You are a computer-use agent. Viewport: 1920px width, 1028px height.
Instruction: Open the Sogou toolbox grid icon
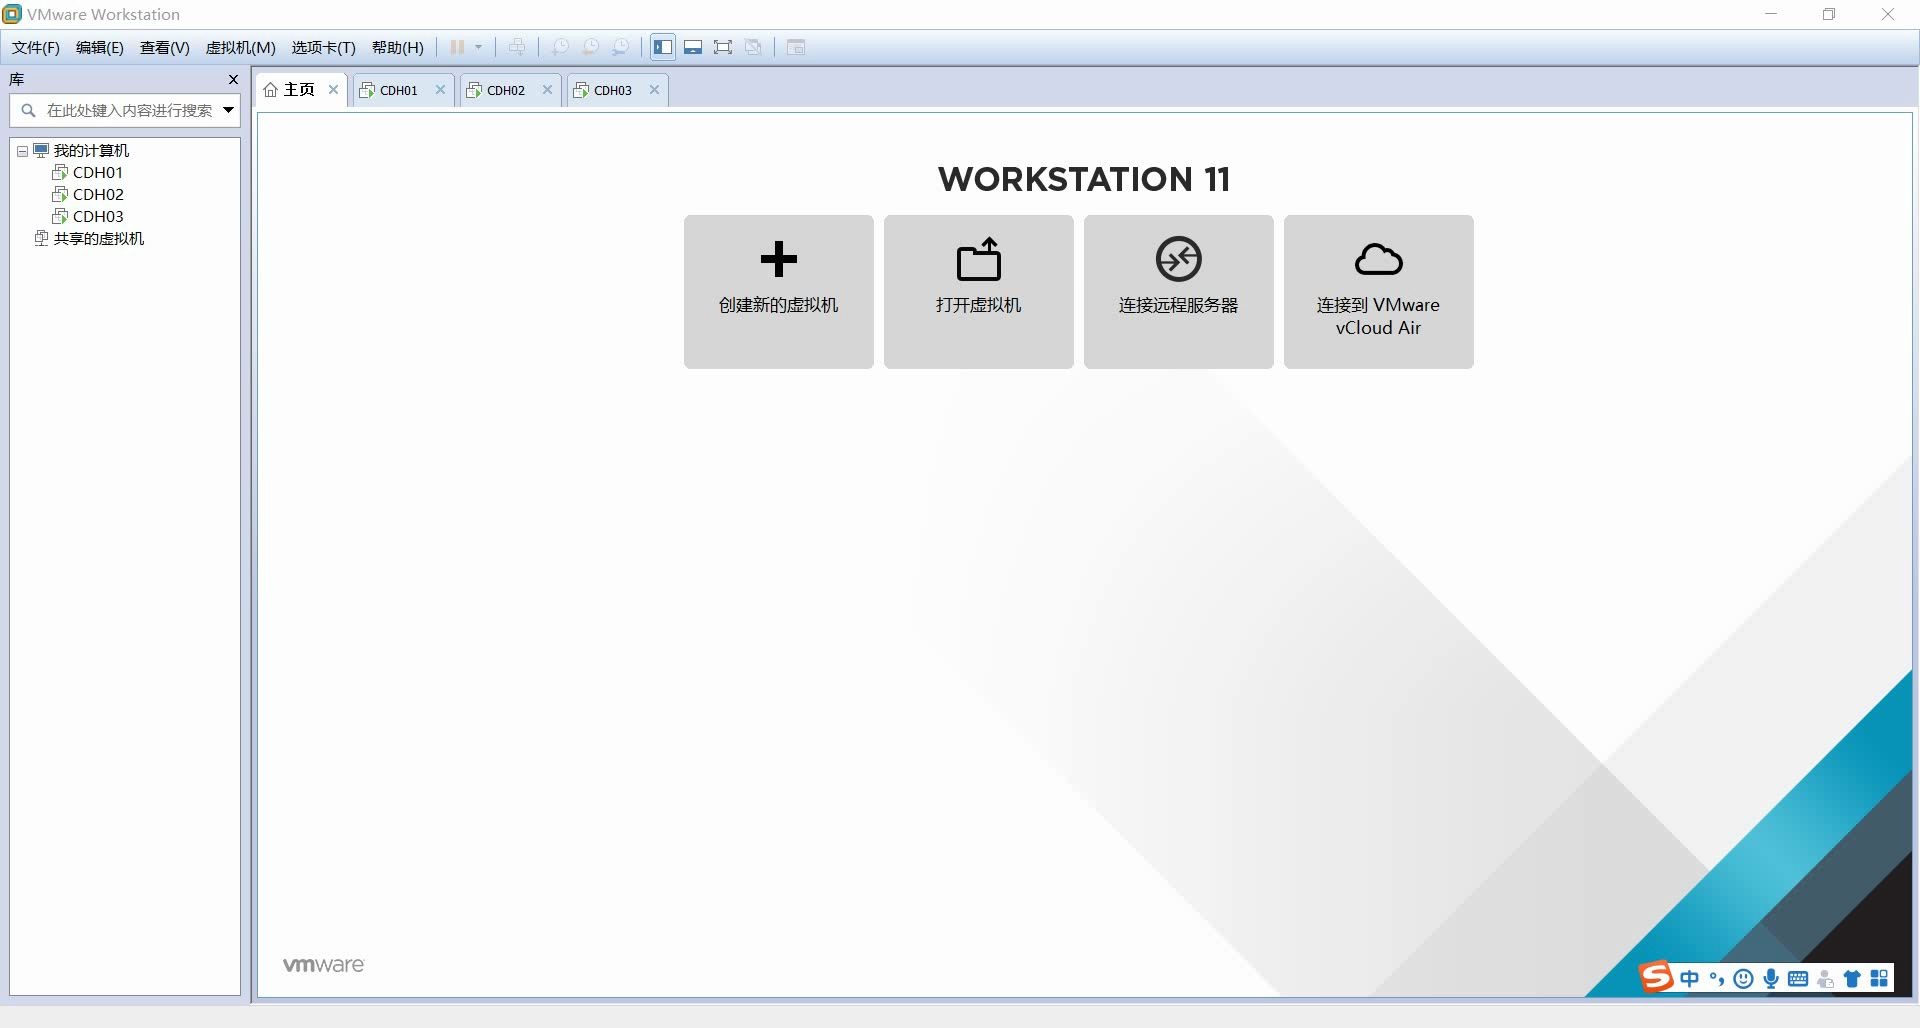[x=1879, y=978]
